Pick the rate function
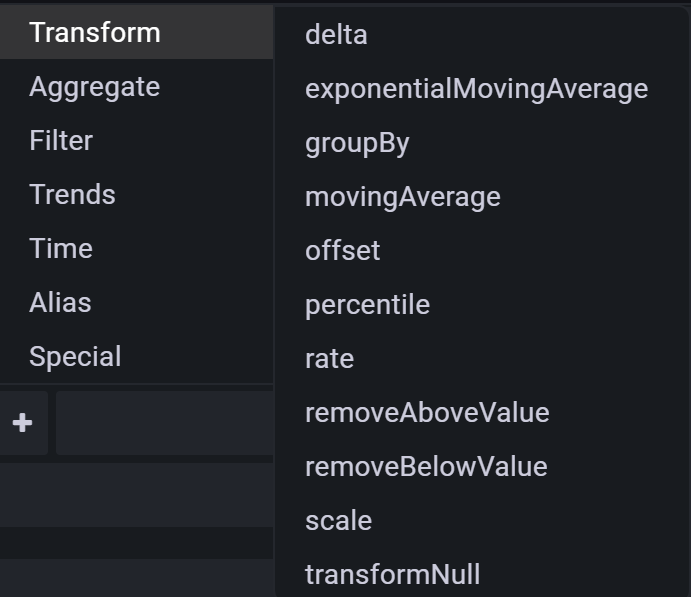 329,358
